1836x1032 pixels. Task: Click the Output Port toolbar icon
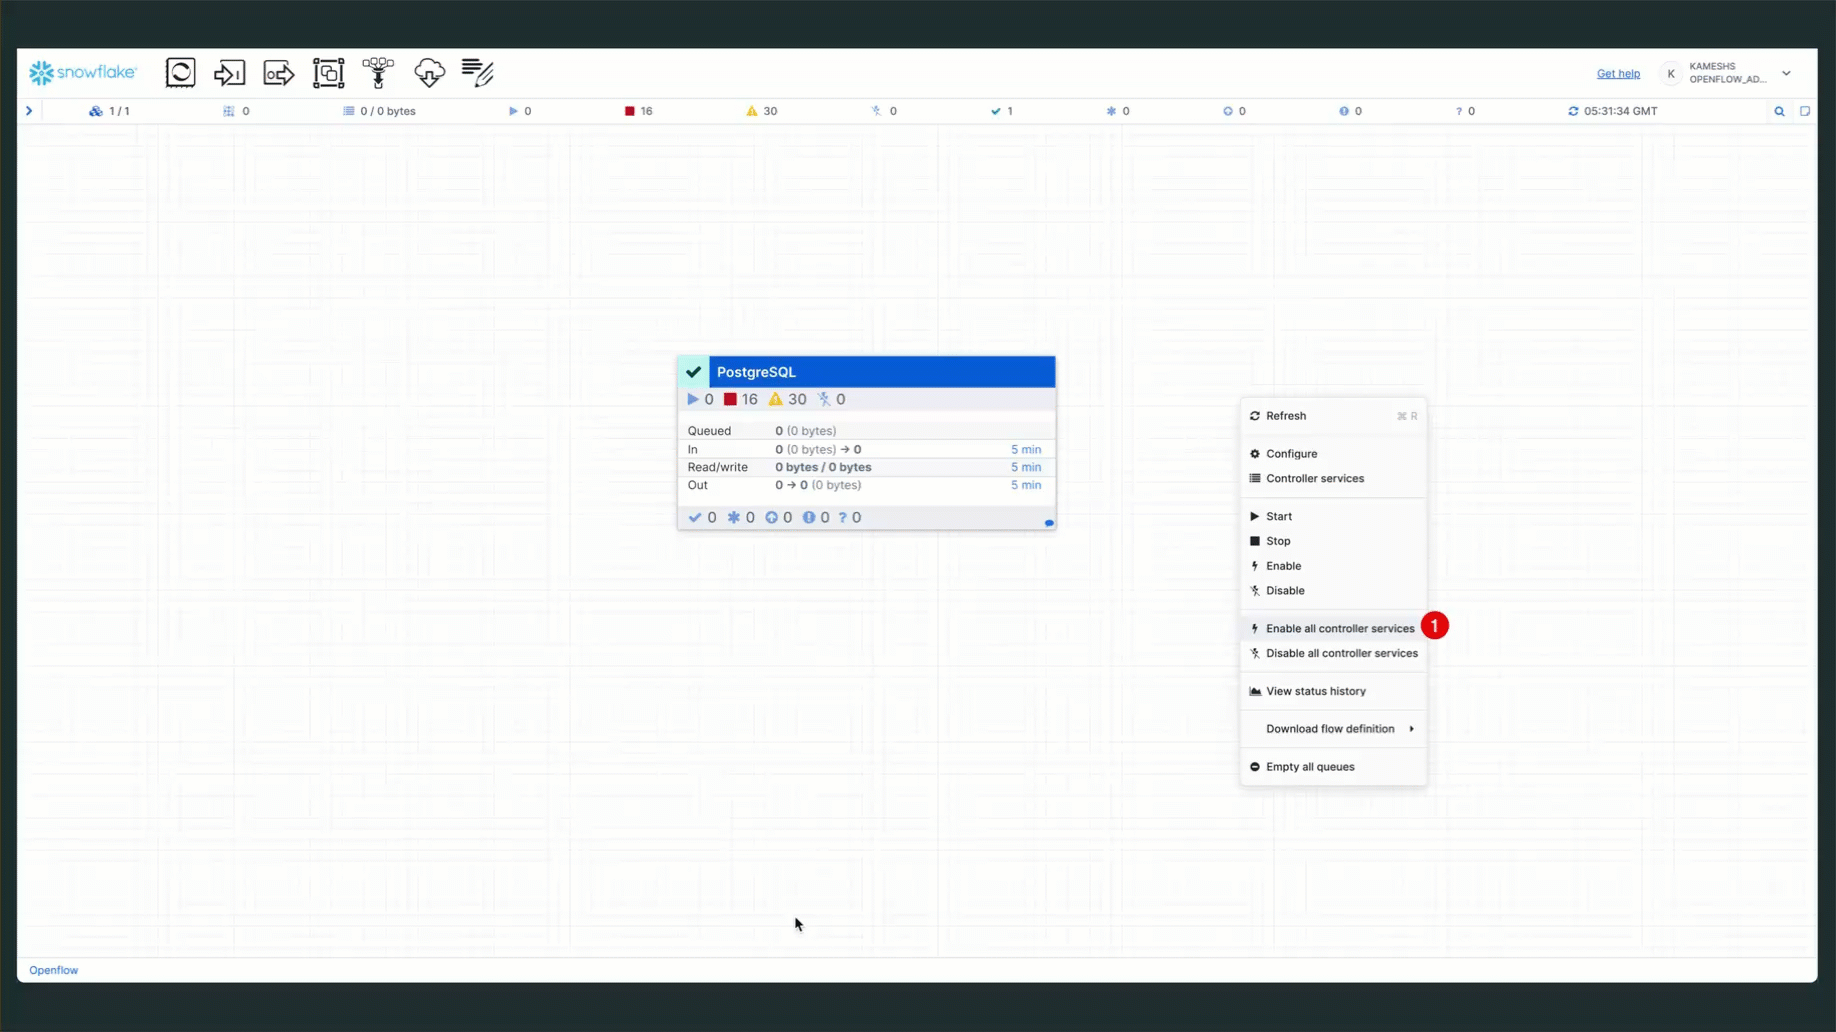click(x=279, y=73)
